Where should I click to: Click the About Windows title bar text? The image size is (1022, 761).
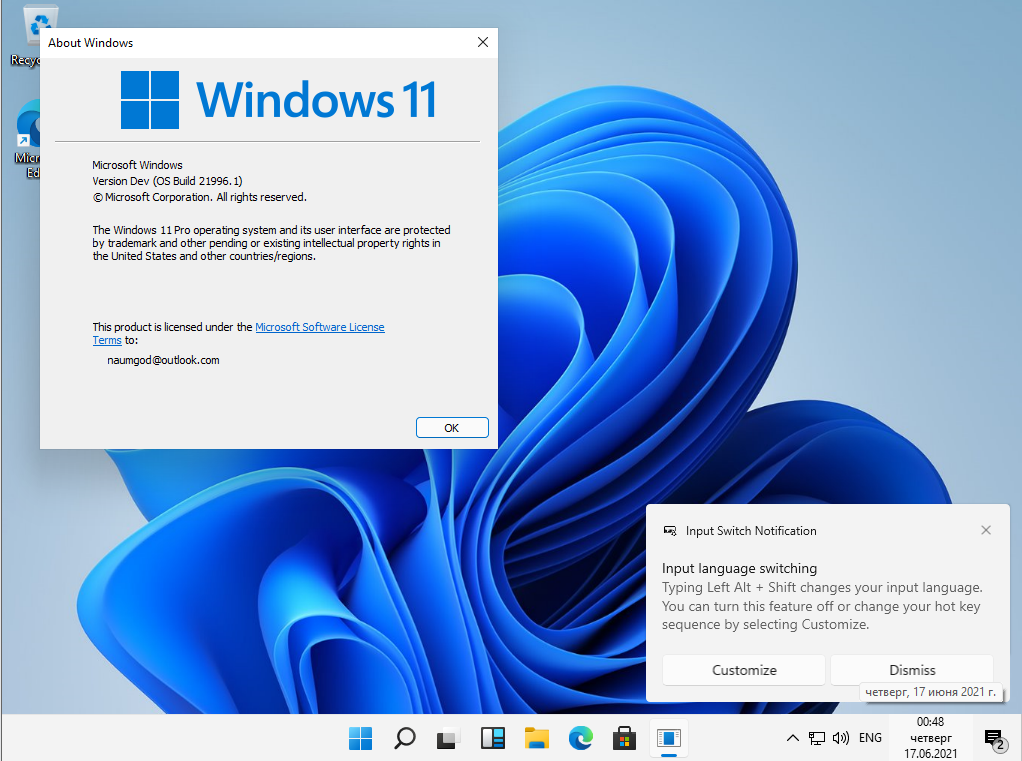coord(91,43)
